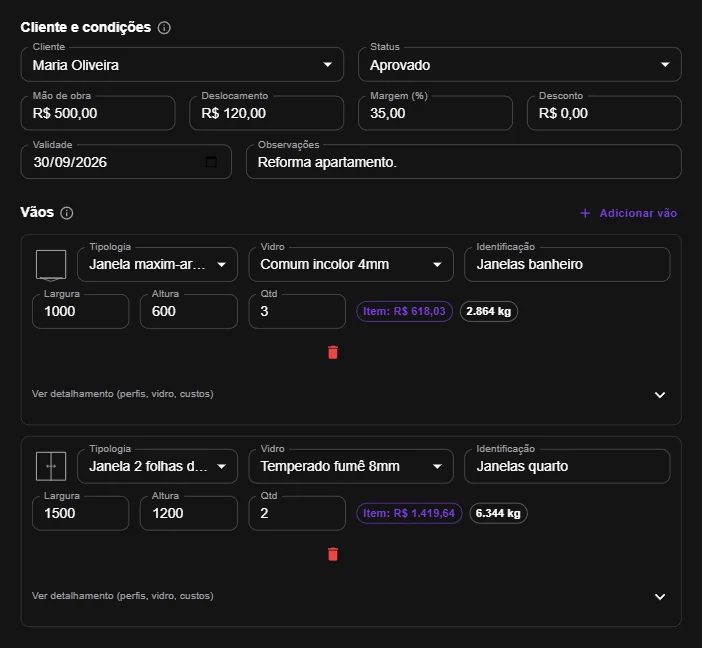Edit Largura field with value 1500
The height and width of the screenshot is (648, 702).
(81, 513)
